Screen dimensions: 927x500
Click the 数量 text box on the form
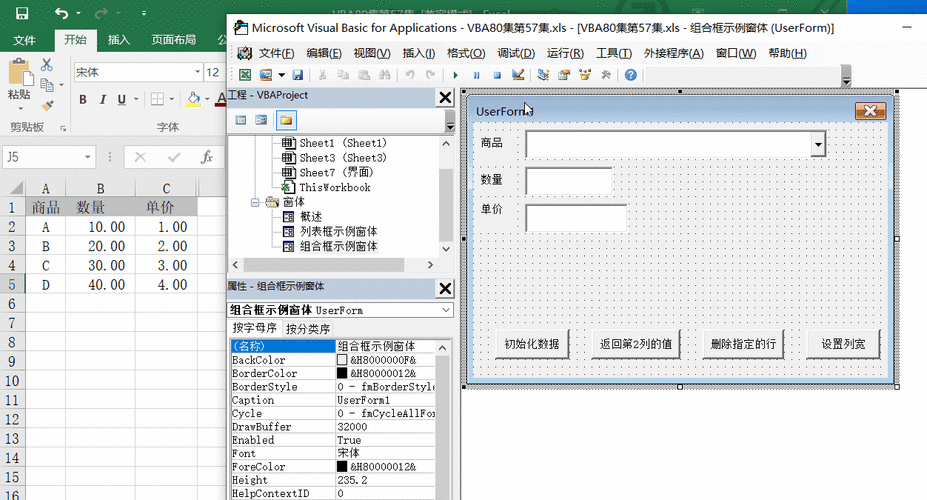click(x=568, y=181)
